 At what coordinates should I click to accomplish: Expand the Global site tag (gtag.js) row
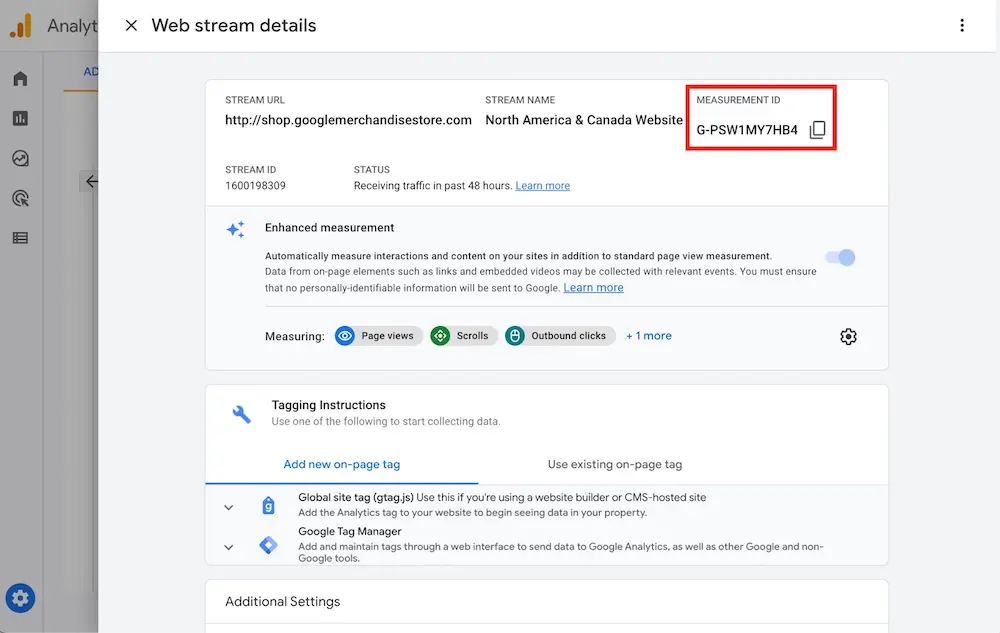229,507
